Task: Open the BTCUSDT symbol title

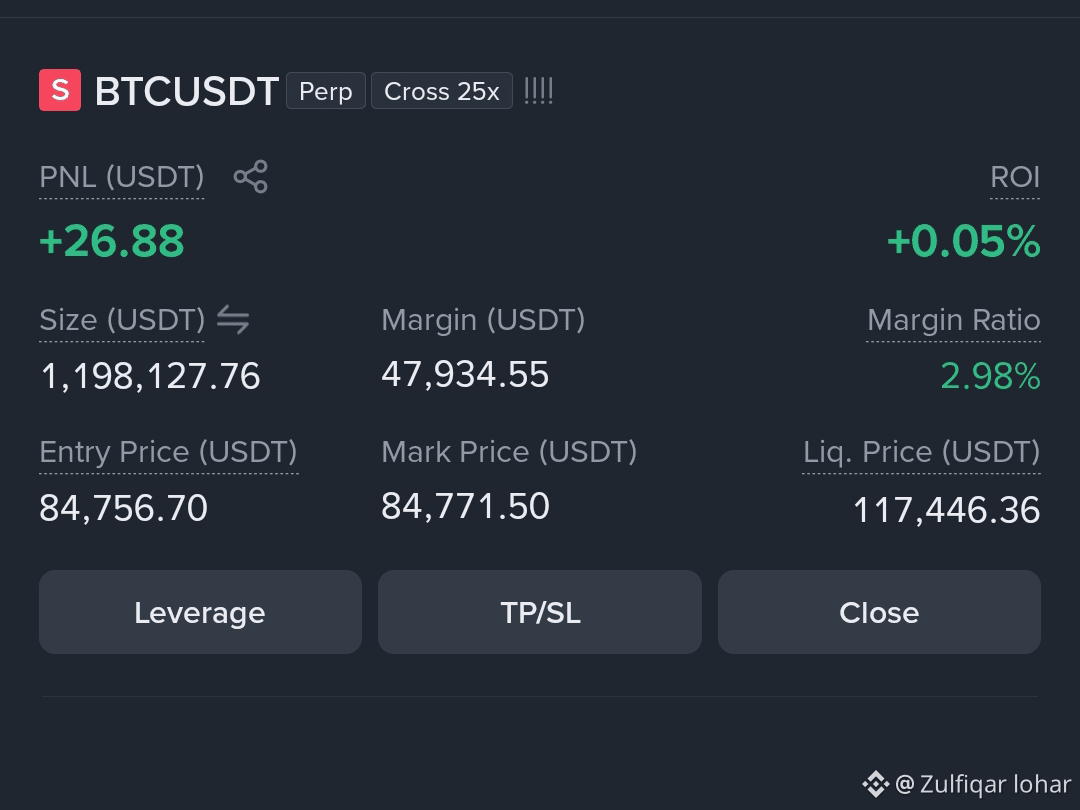Action: coord(187,91)
